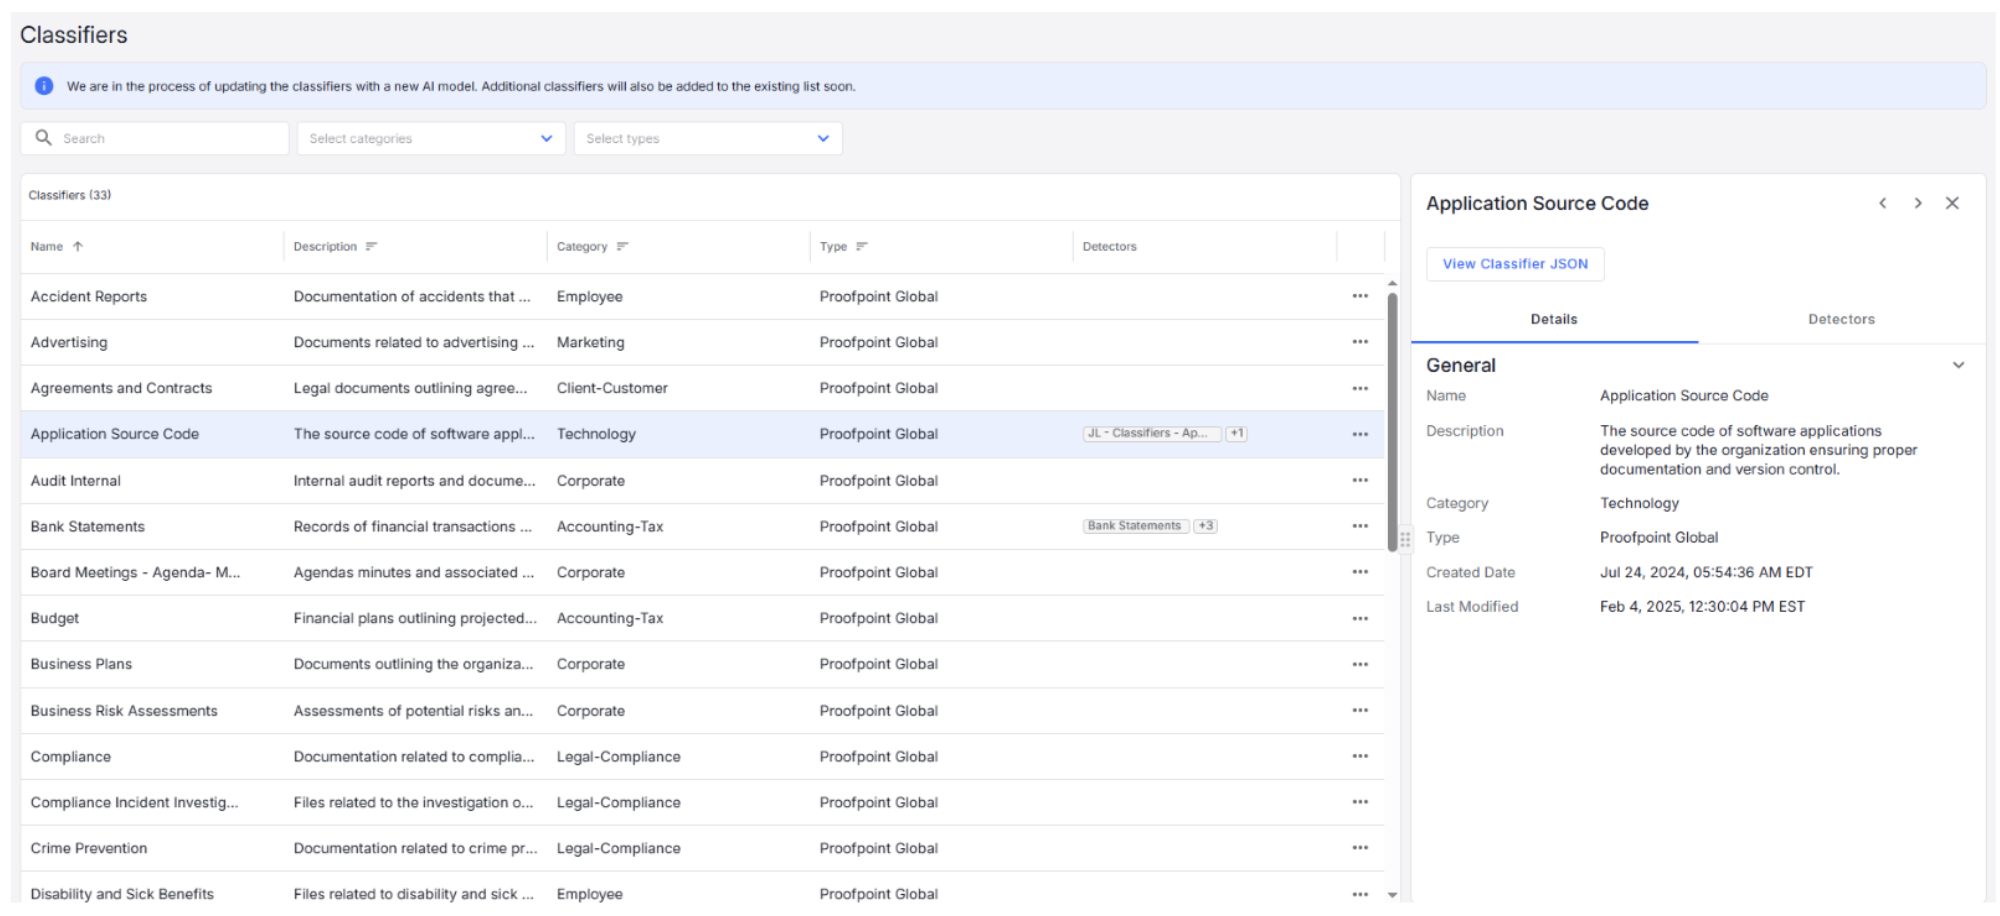
Task: Click Created Date value Jul 24, 2024
Action: click(x=1706, y=572)
